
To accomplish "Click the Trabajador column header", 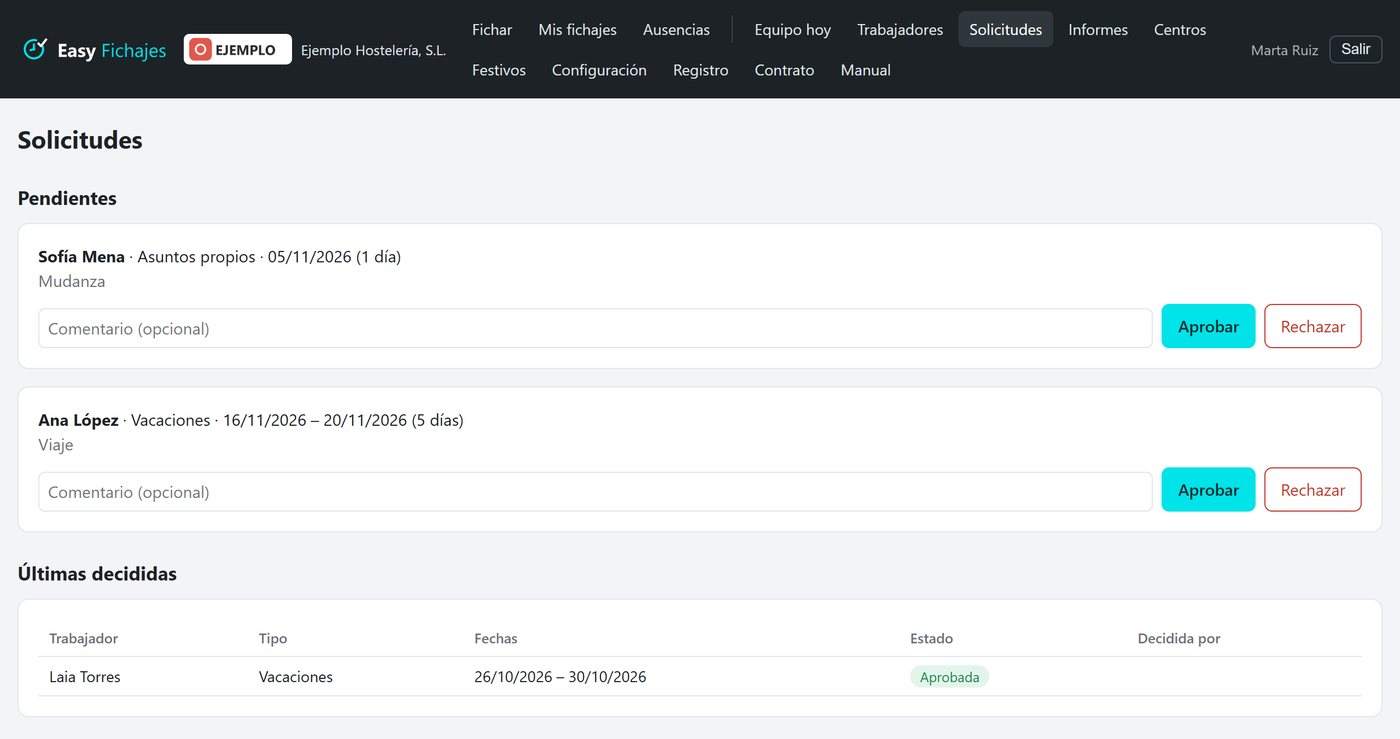I will tap(84, 638).
